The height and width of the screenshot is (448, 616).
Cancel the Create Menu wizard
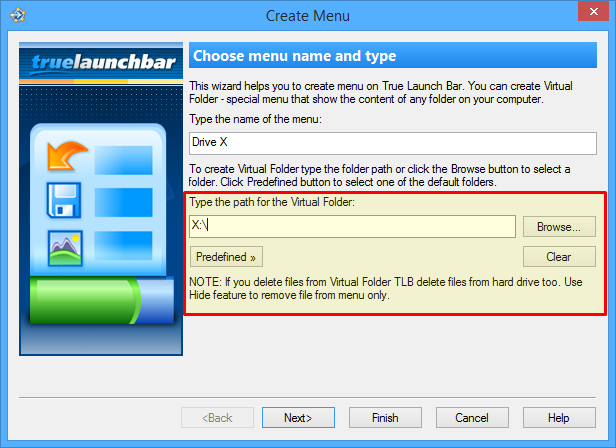tap(472, 417)
